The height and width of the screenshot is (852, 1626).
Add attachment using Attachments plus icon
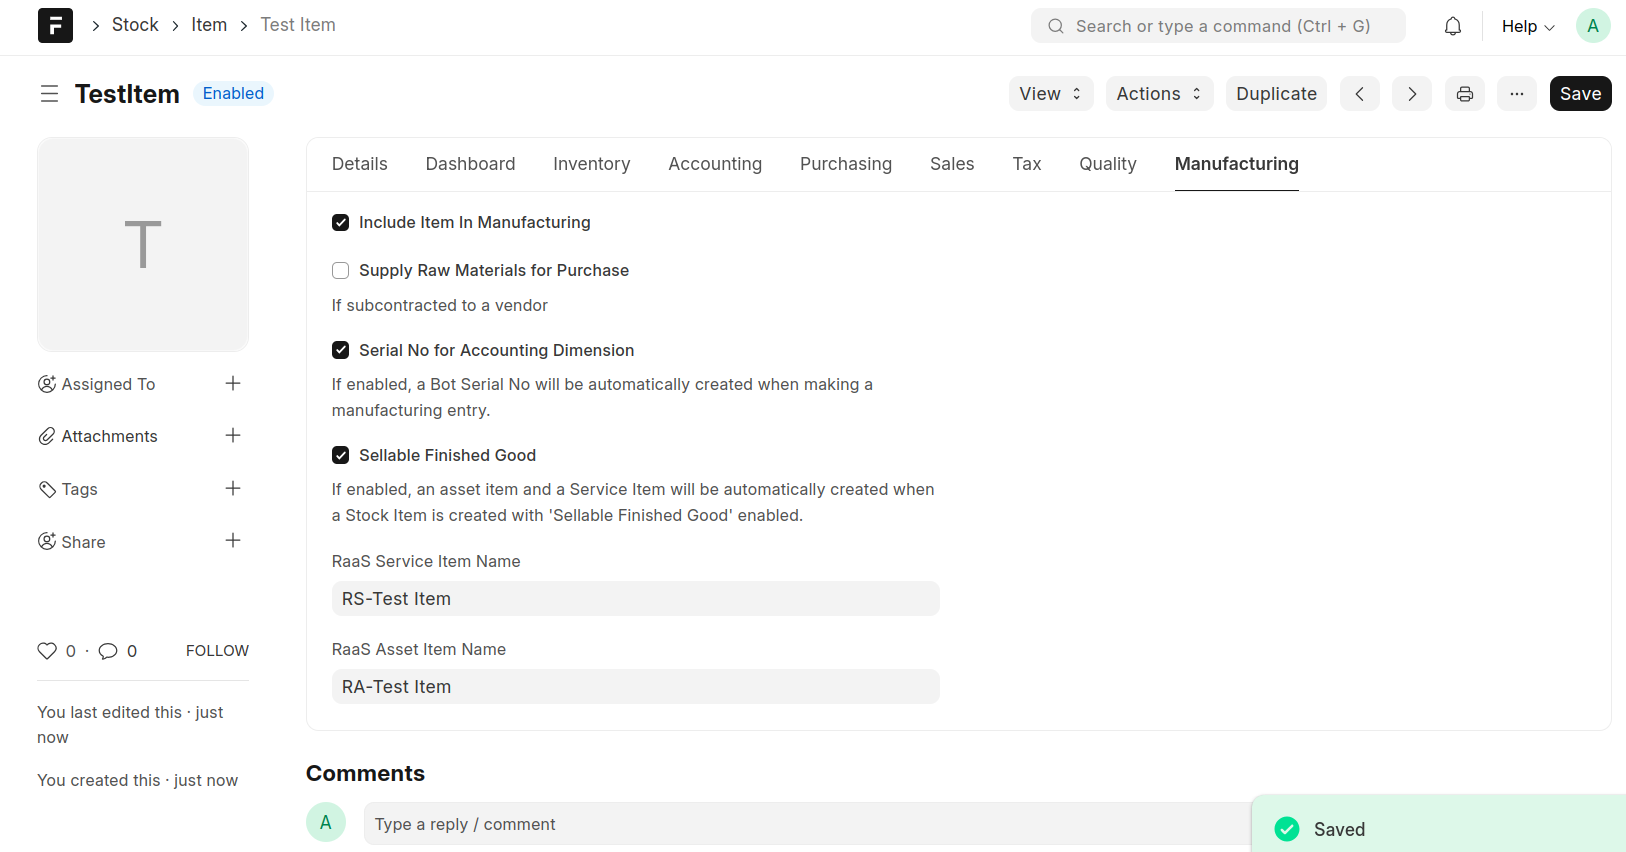[233, 436]
